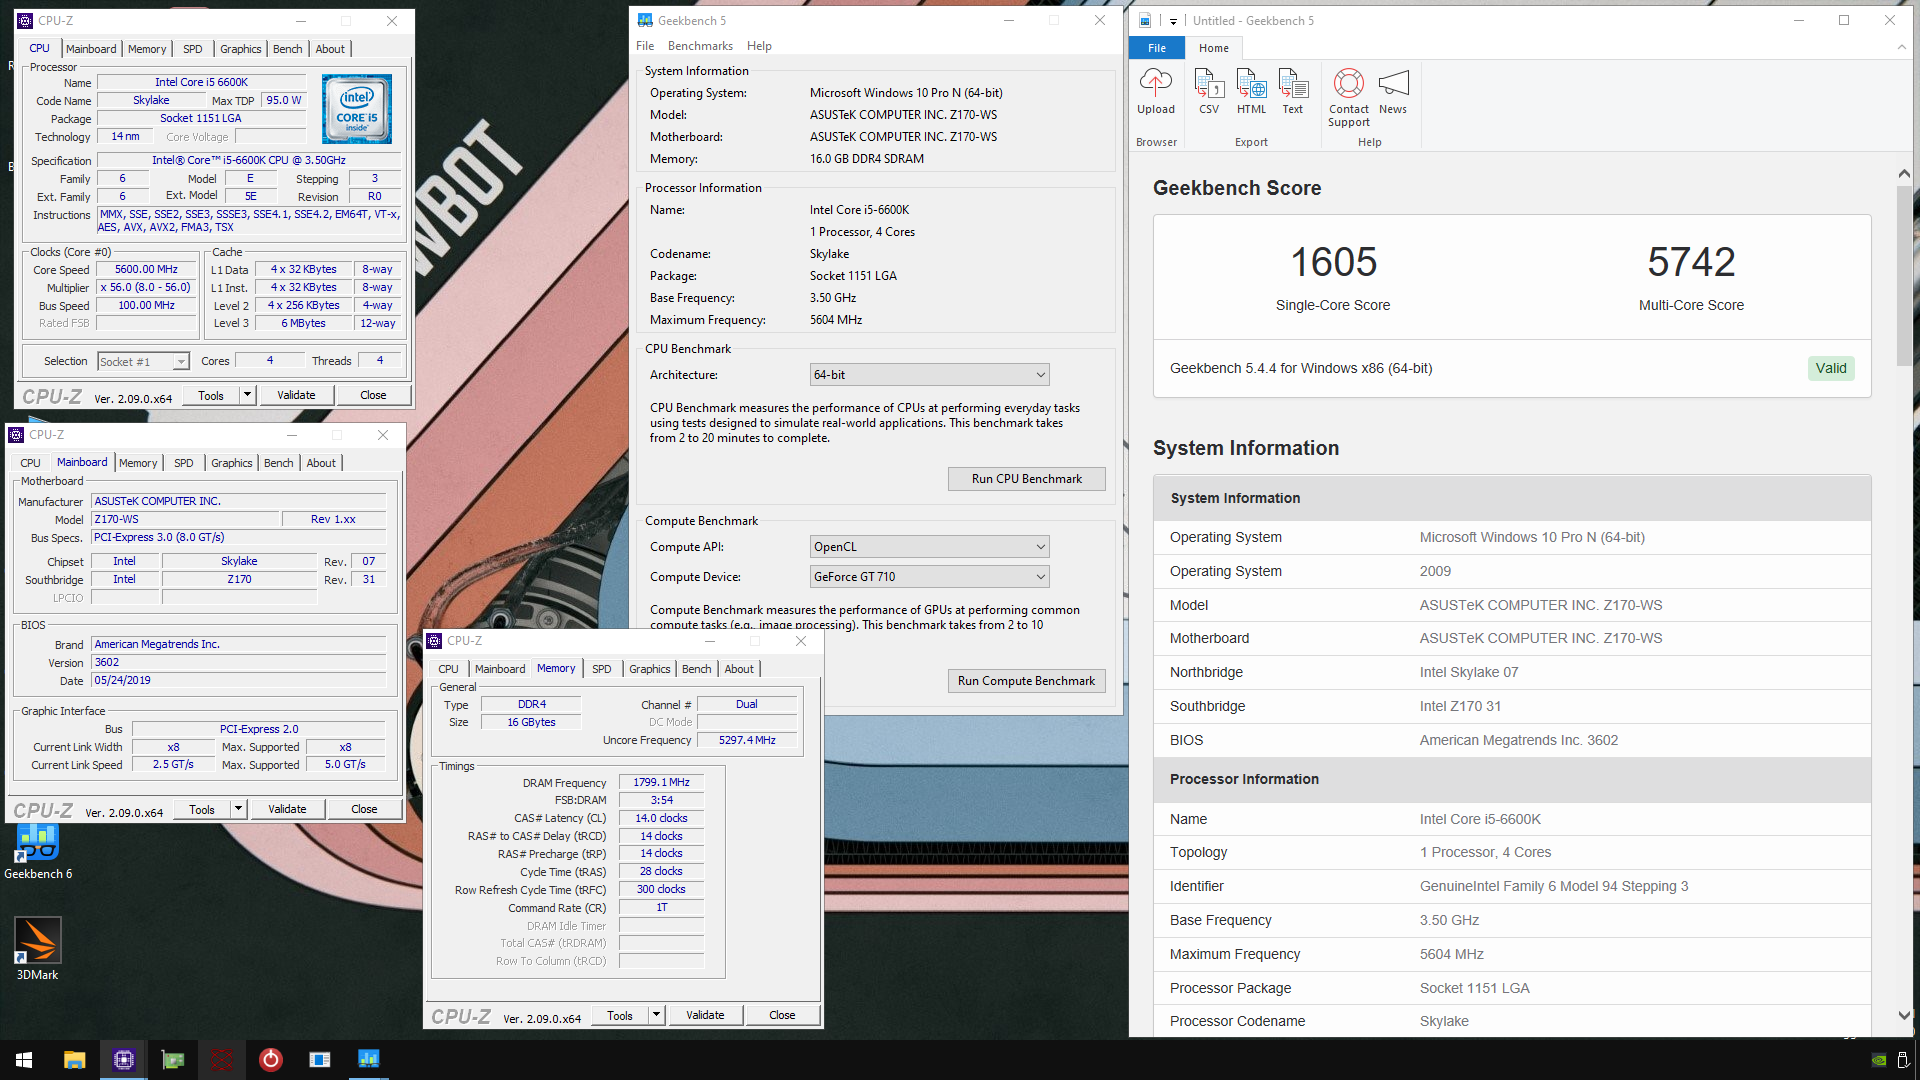The width and height of the screenshot is (1920, 1080).
Task: Open the Help menu in Geekbench 5
Action: coord(759,46)
